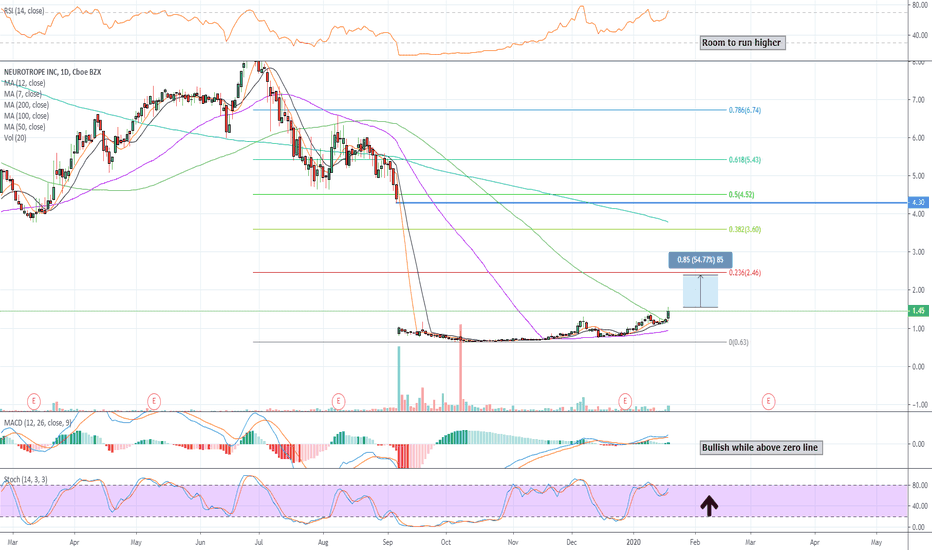
Task: Open the Stoch (14, 3, 3) legend
Action: click(26, 479)
